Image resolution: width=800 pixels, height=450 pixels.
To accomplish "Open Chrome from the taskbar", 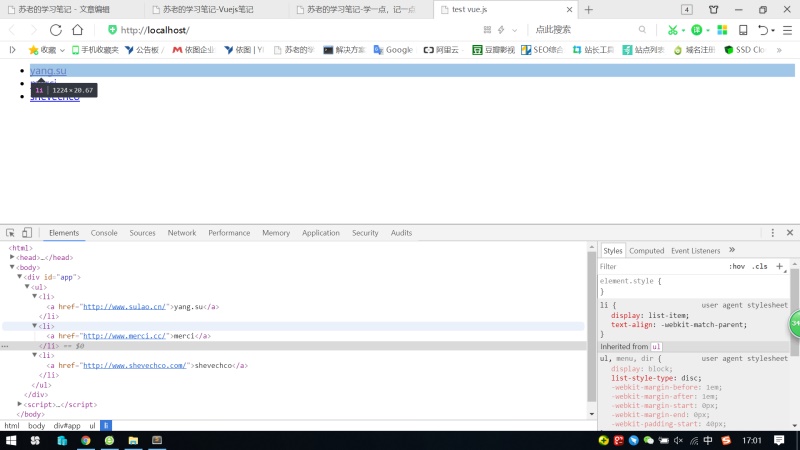I will coord(85,440).
